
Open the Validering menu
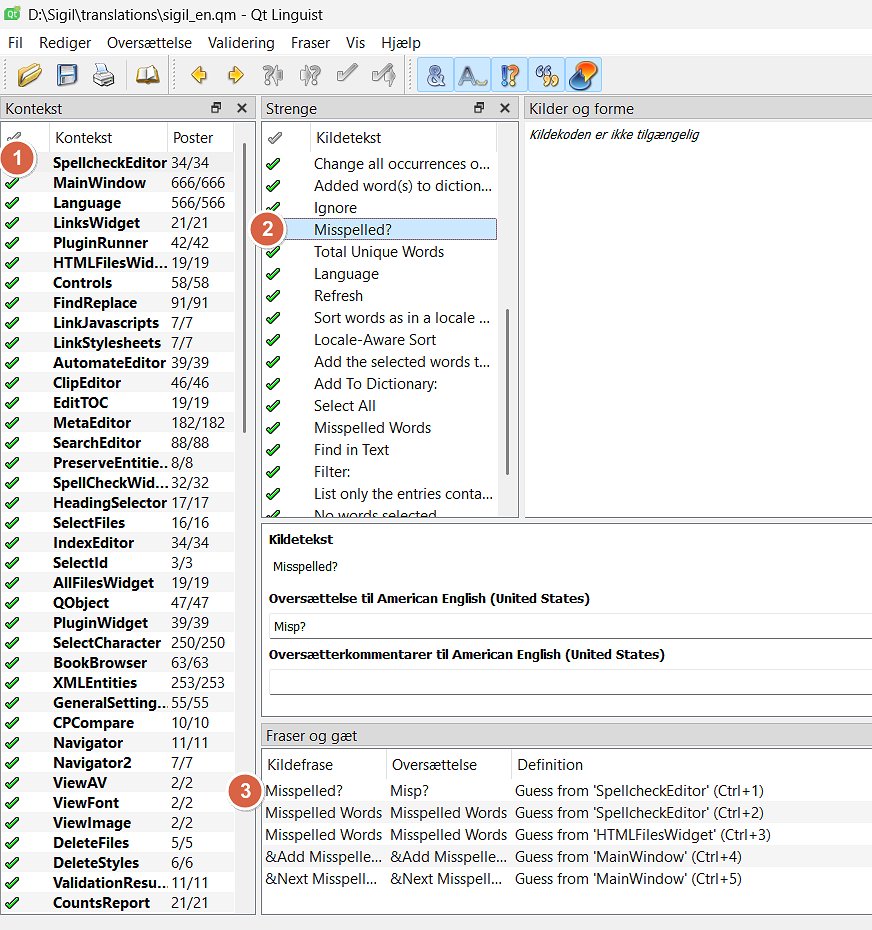[x=241, y=43]
